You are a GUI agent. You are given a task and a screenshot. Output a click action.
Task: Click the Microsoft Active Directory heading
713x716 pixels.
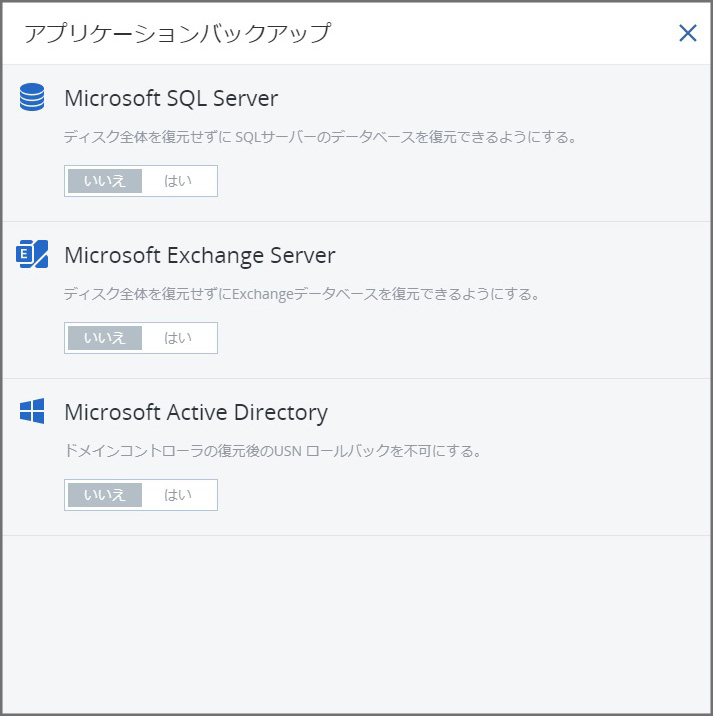196,413
